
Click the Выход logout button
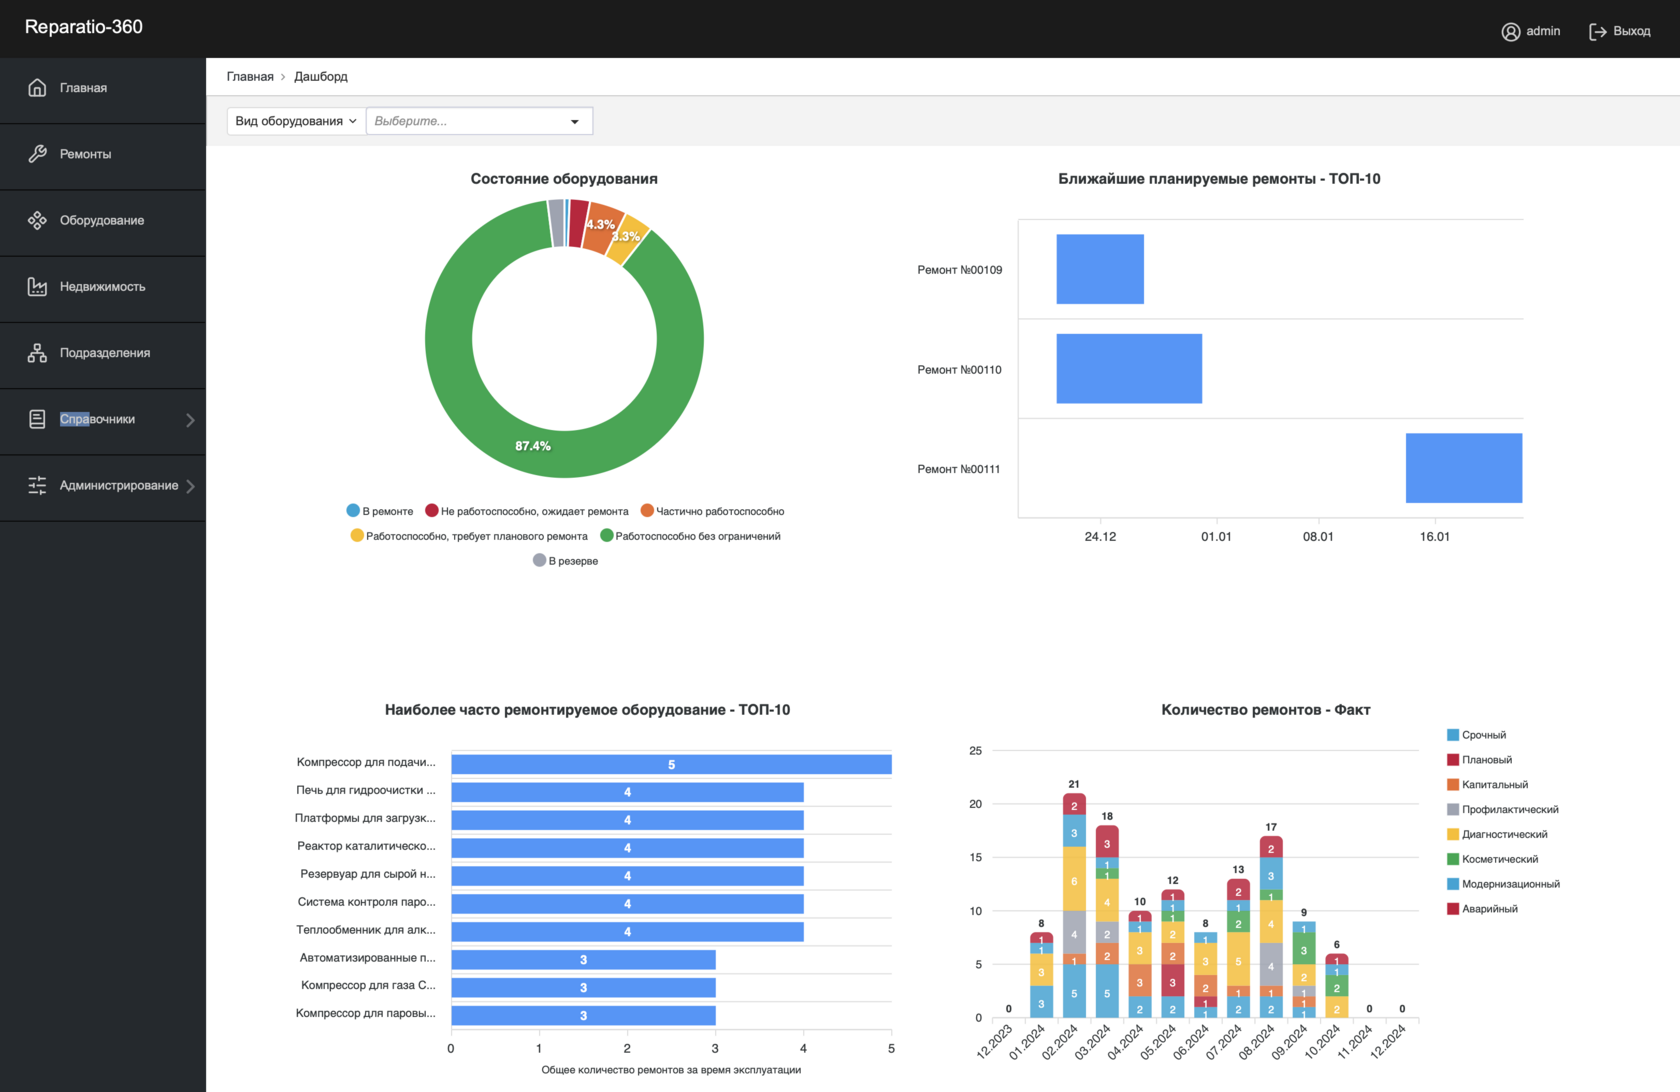coord(1620,32)
